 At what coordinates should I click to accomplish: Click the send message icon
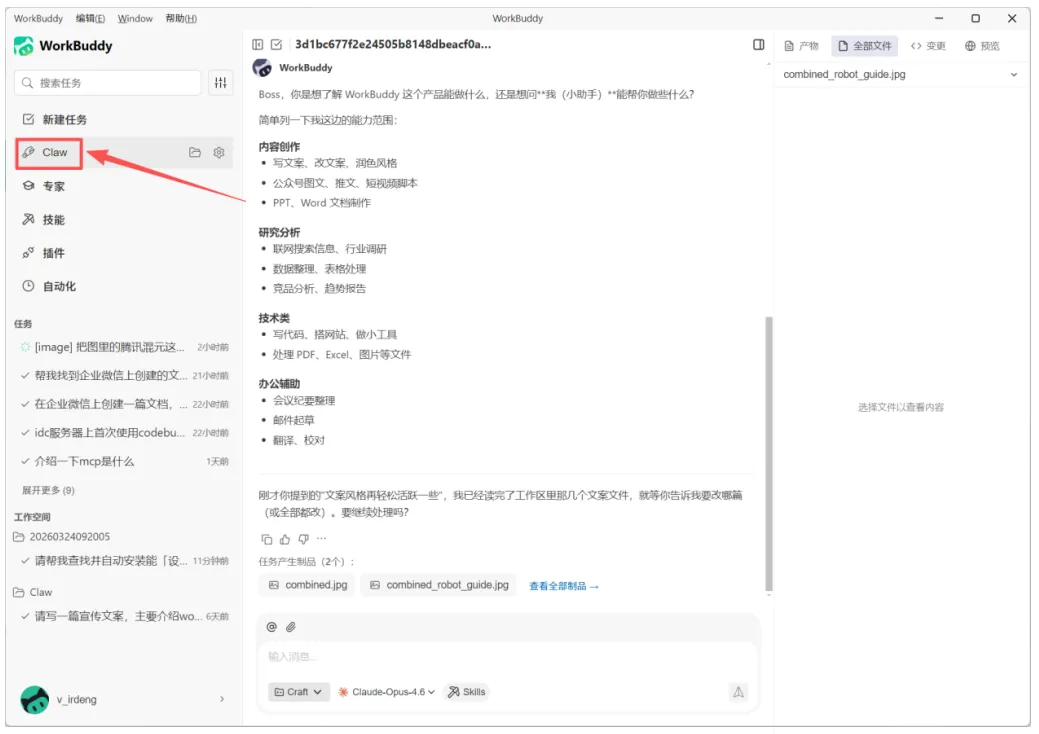click(738, 692)
